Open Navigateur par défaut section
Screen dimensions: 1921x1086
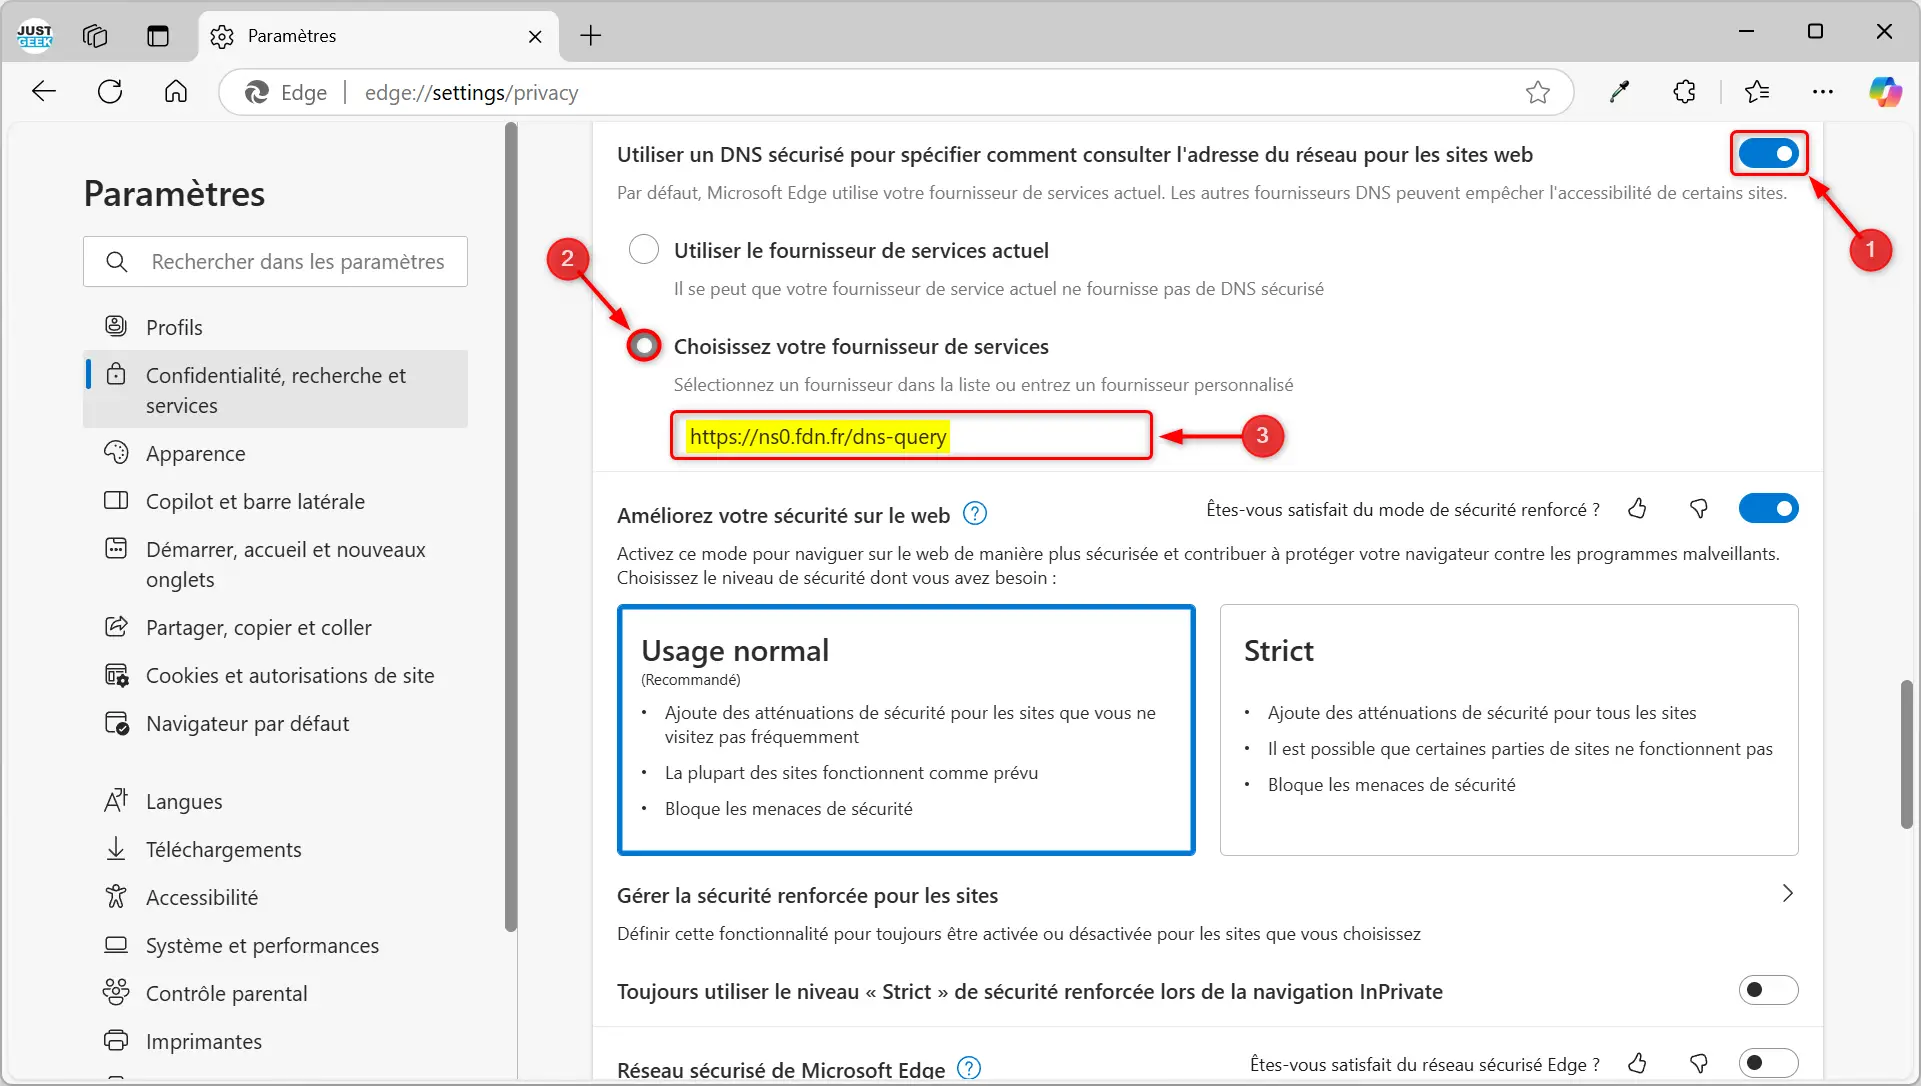(275, 723)
